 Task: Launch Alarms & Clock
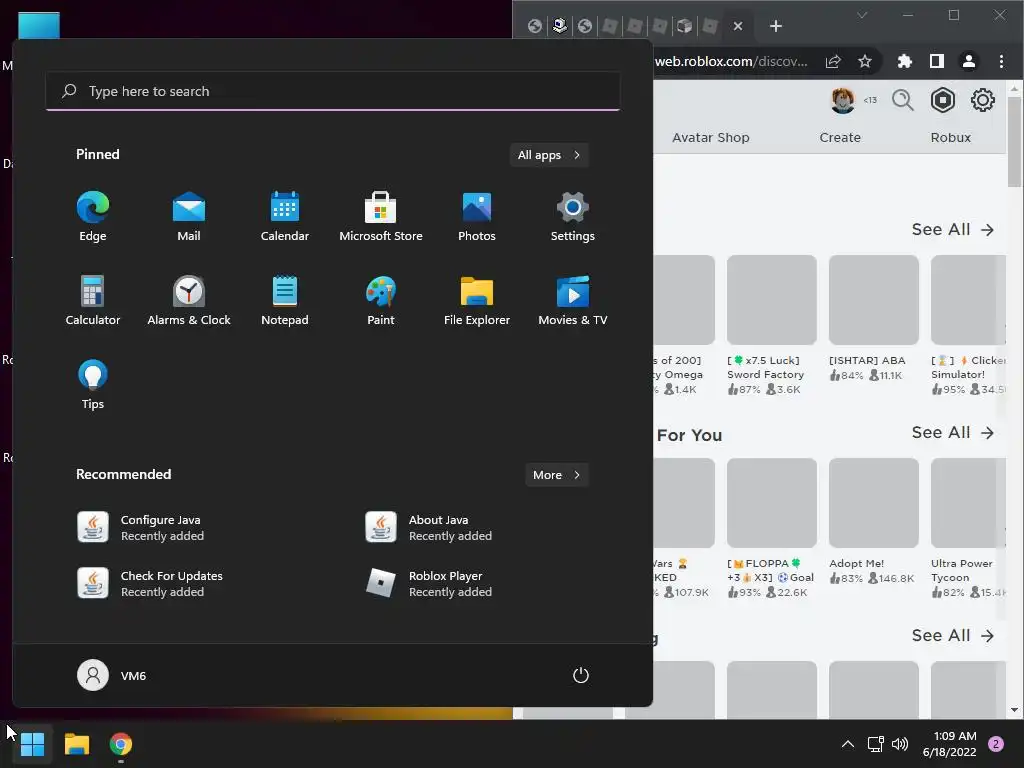(189, 300)
